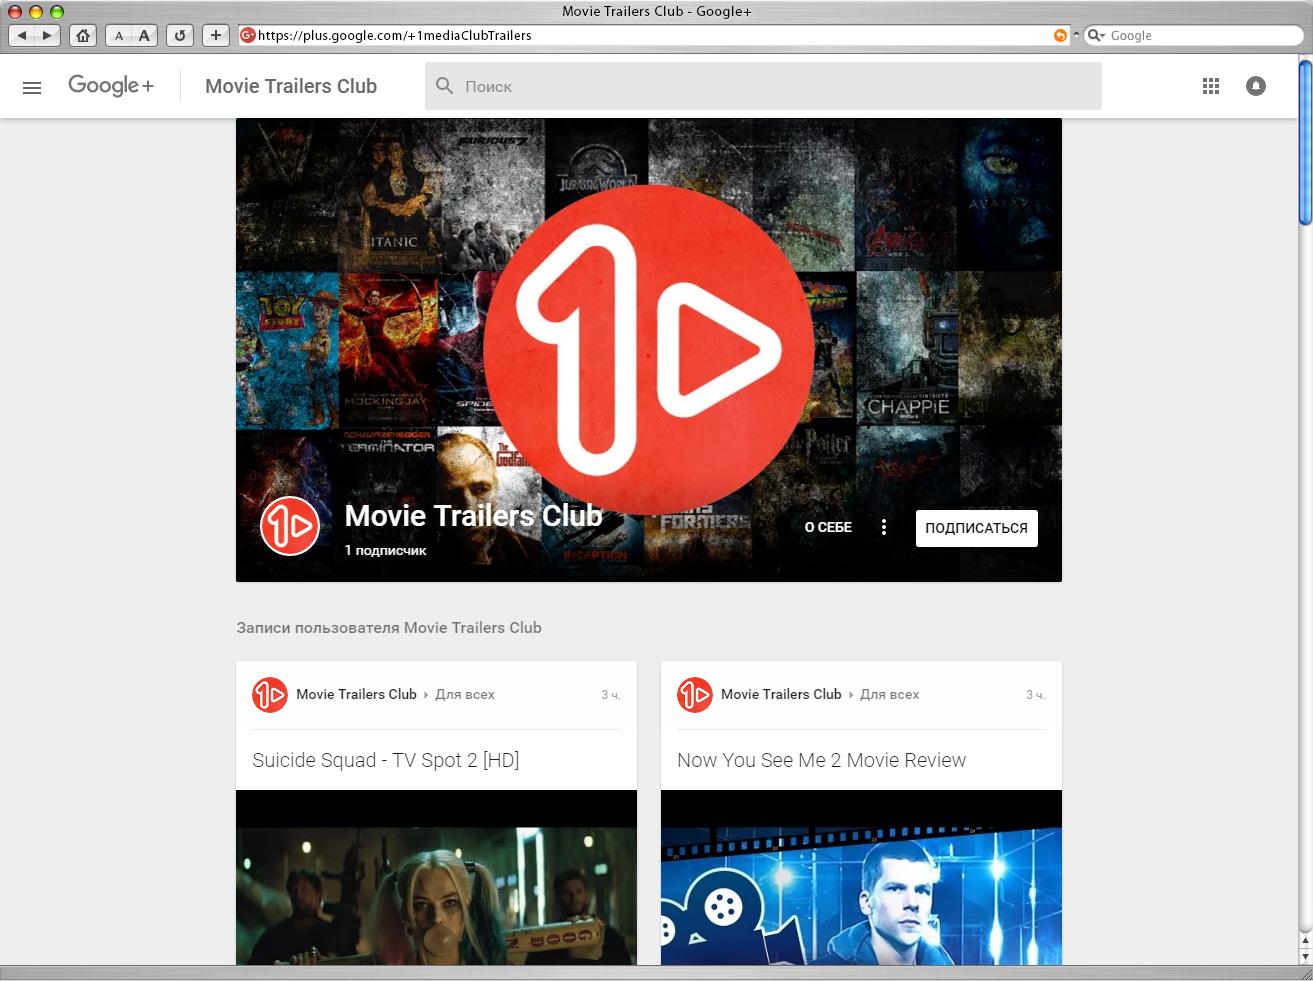Reload the page
The width and height of the screenshot is (1313, 981).
pyautogui.click(x=180, y=35)
